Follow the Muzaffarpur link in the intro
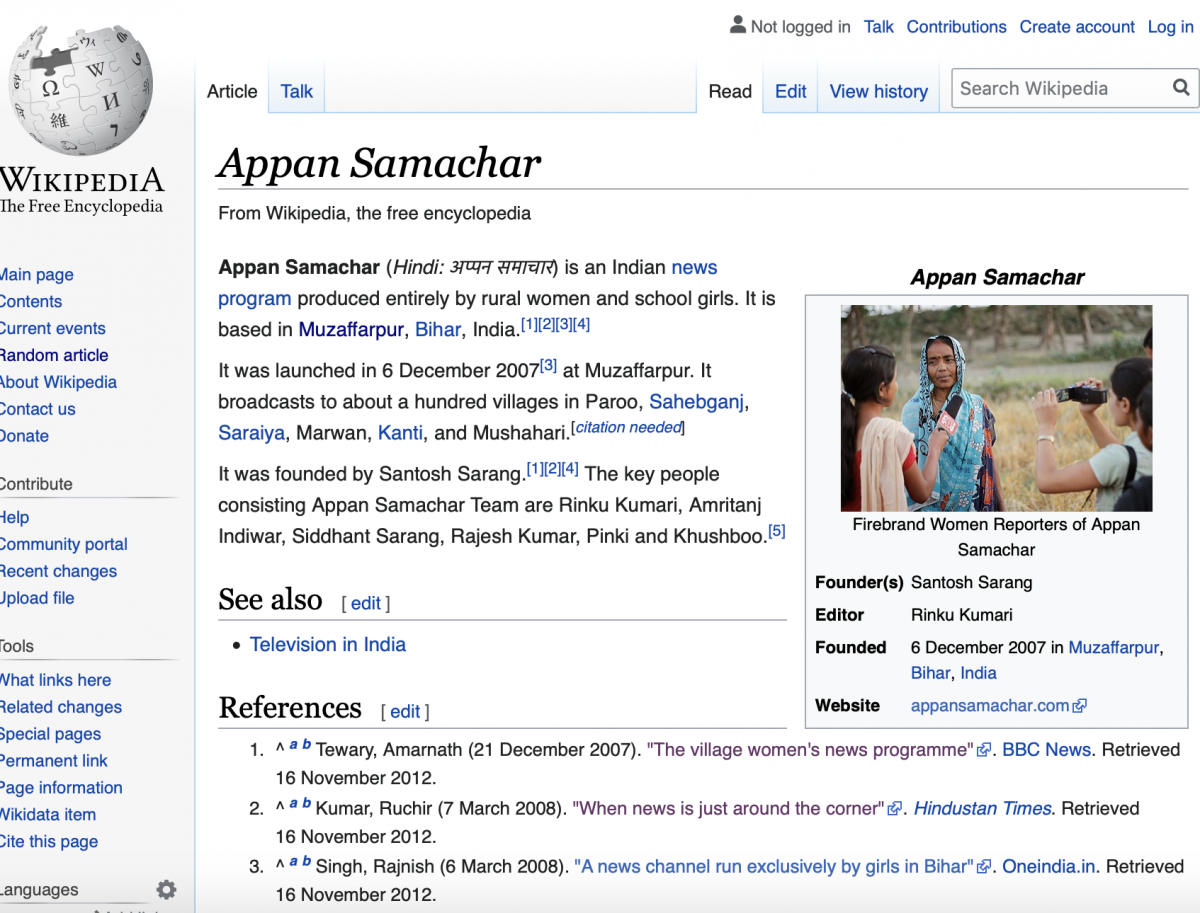Screen dimensions: 1200x913 click(350, 329)
